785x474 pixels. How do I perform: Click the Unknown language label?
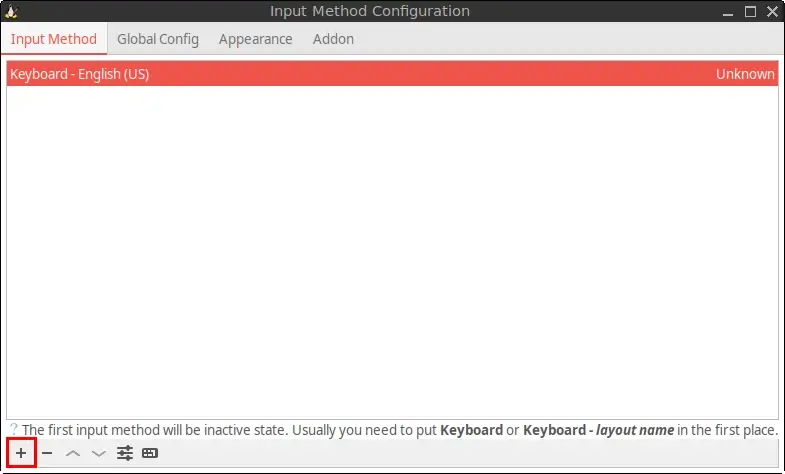(x=745, y=74)
